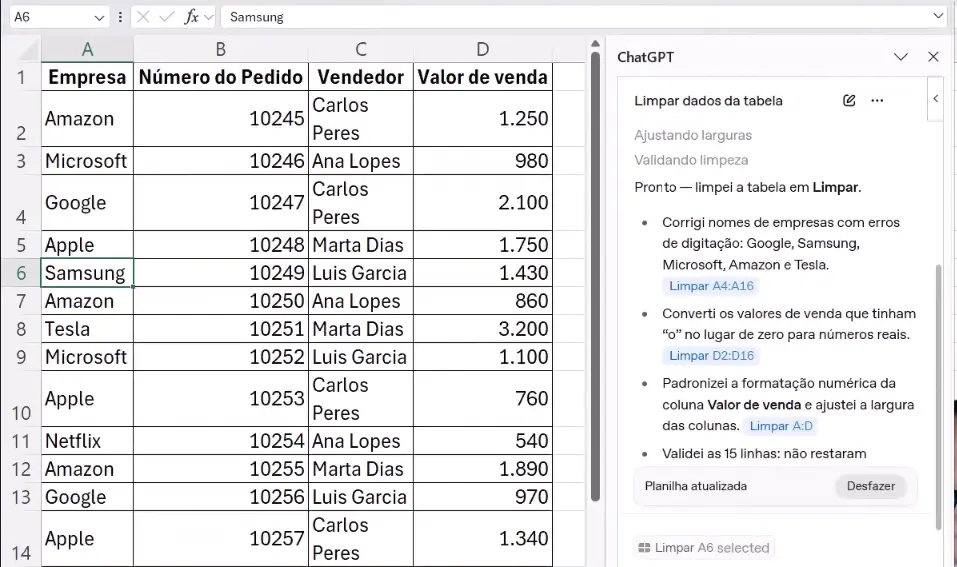Cancel formula entry with the X icon
This screenshot has width=957, height=567.
point(143,17)
